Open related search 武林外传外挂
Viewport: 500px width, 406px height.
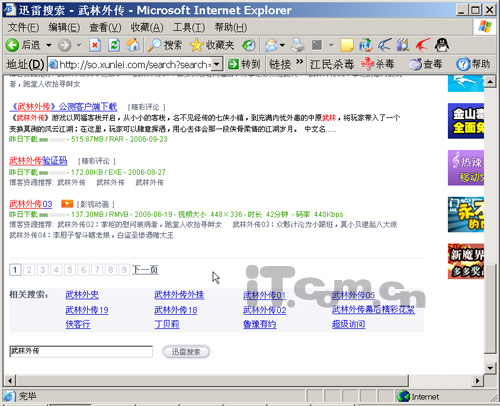(x=179, y=295)
